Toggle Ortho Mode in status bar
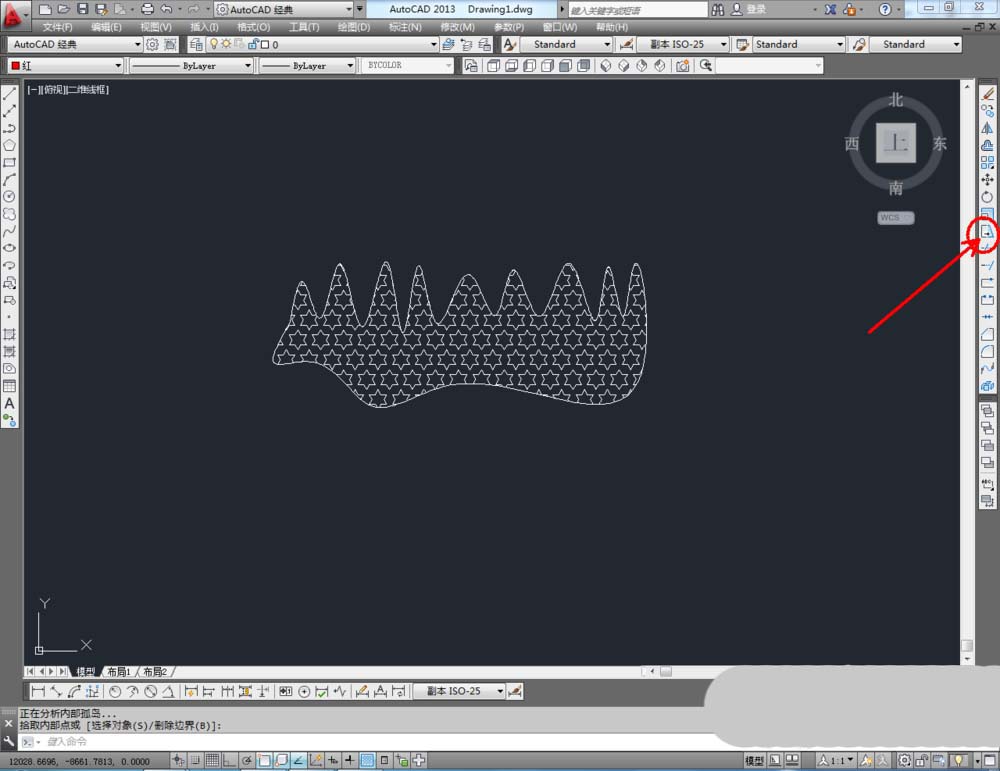The image size is (1000, 771). point(229,760)
